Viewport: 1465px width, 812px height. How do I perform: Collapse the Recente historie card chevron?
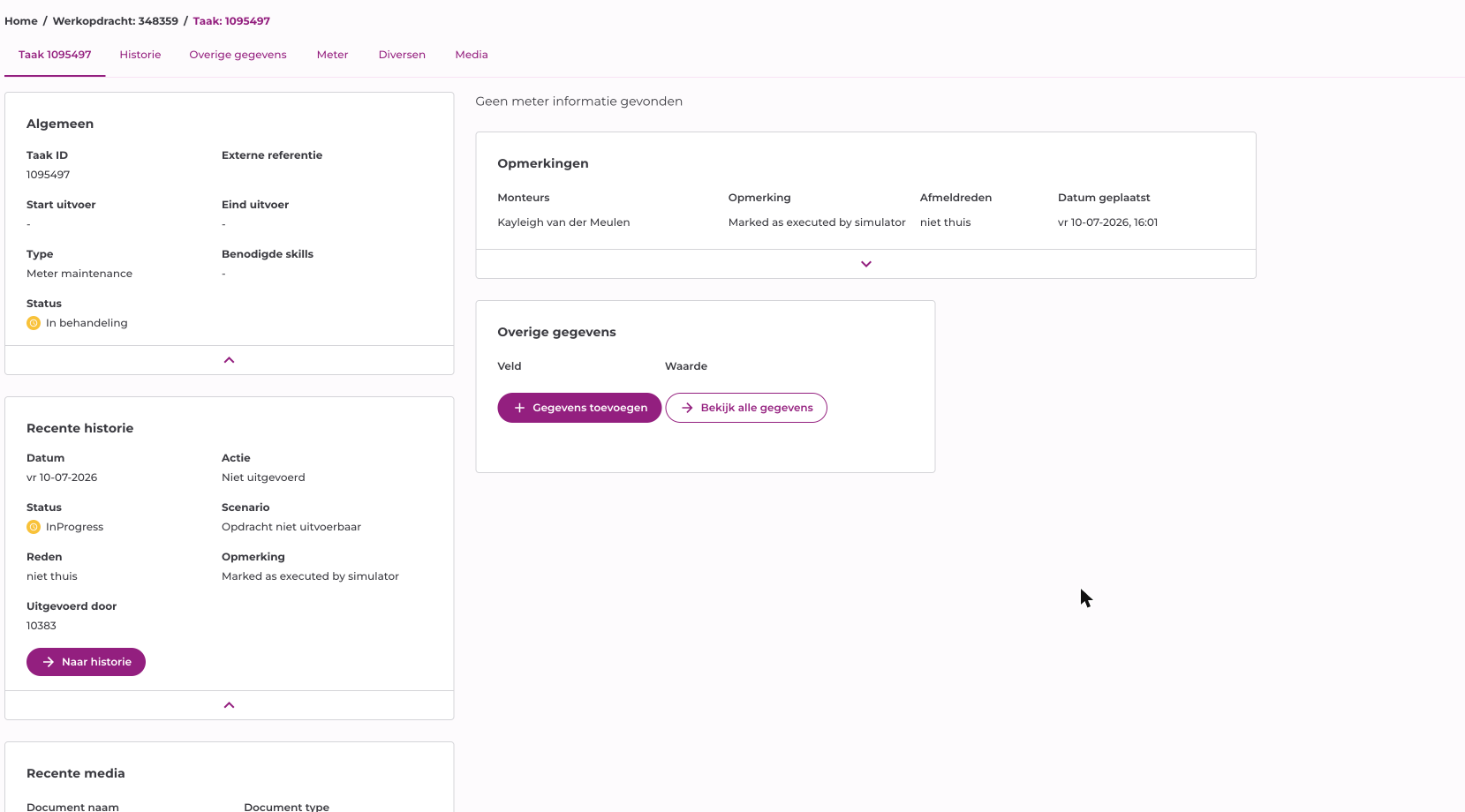[229, 705]
